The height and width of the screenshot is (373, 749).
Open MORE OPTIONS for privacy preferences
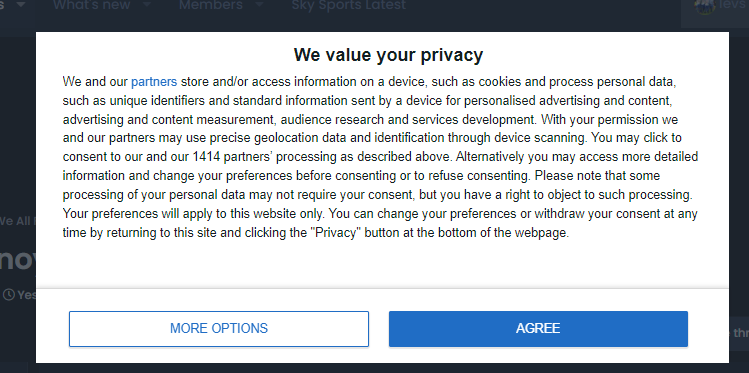[x=219, y=329]
